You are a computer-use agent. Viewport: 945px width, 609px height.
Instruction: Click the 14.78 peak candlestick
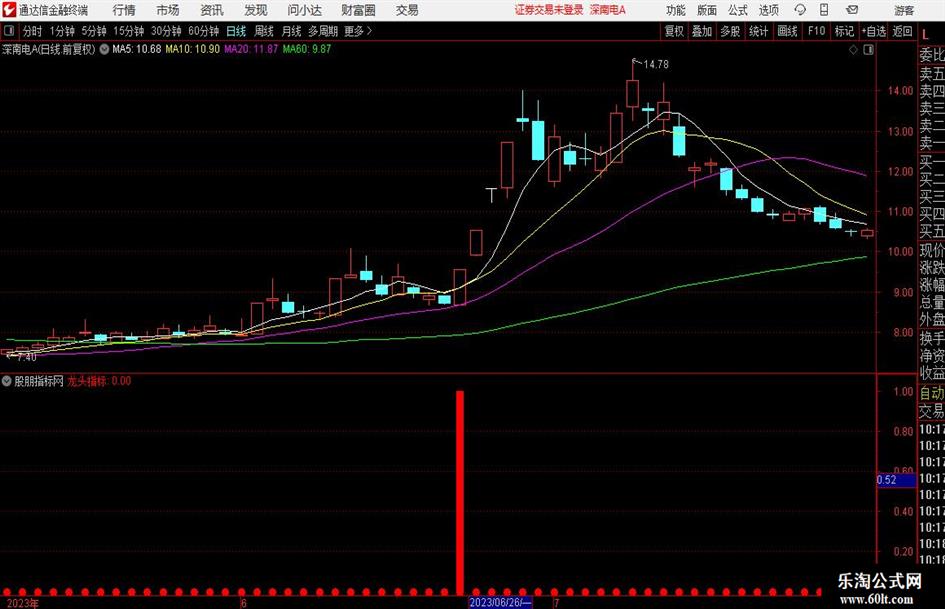pos(633,92)
